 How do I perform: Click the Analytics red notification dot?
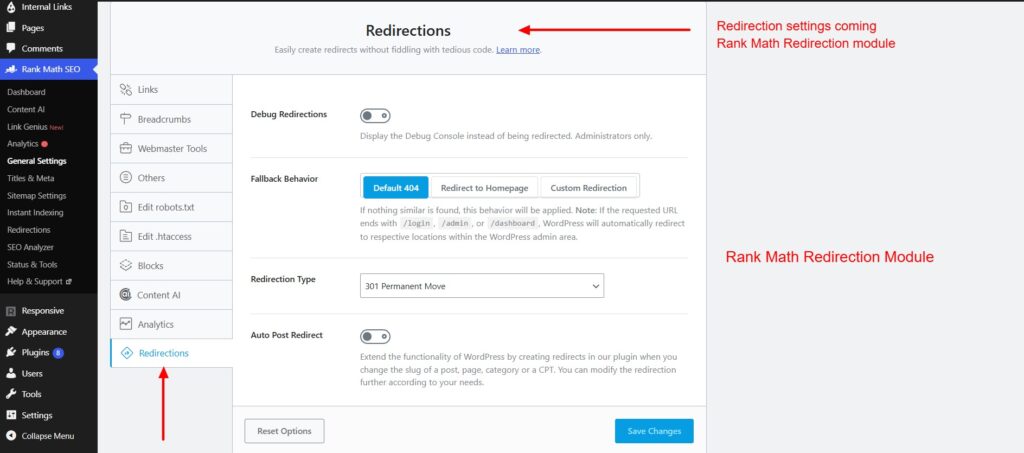[x=44, y=144]
